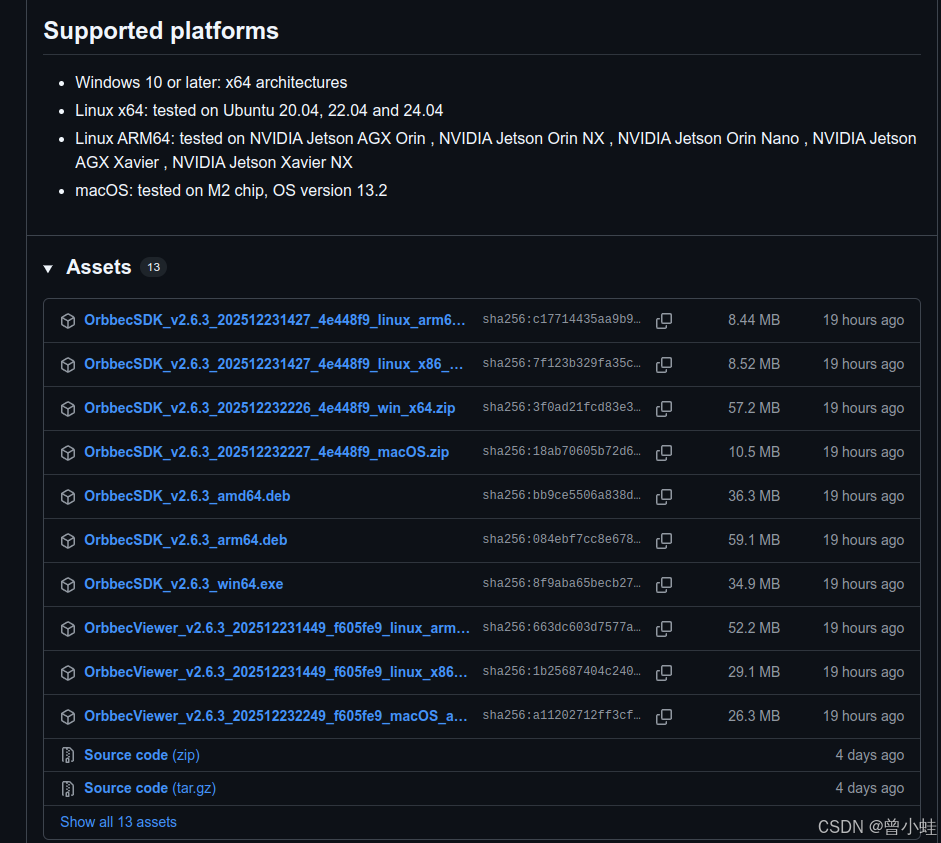Download Source code (zip)

coord(142,755)
